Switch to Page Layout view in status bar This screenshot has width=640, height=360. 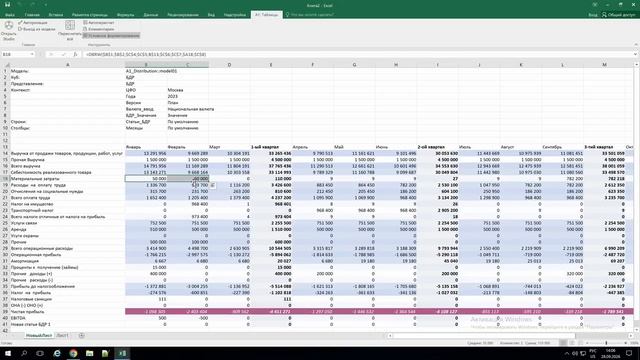tap(572, 343)
